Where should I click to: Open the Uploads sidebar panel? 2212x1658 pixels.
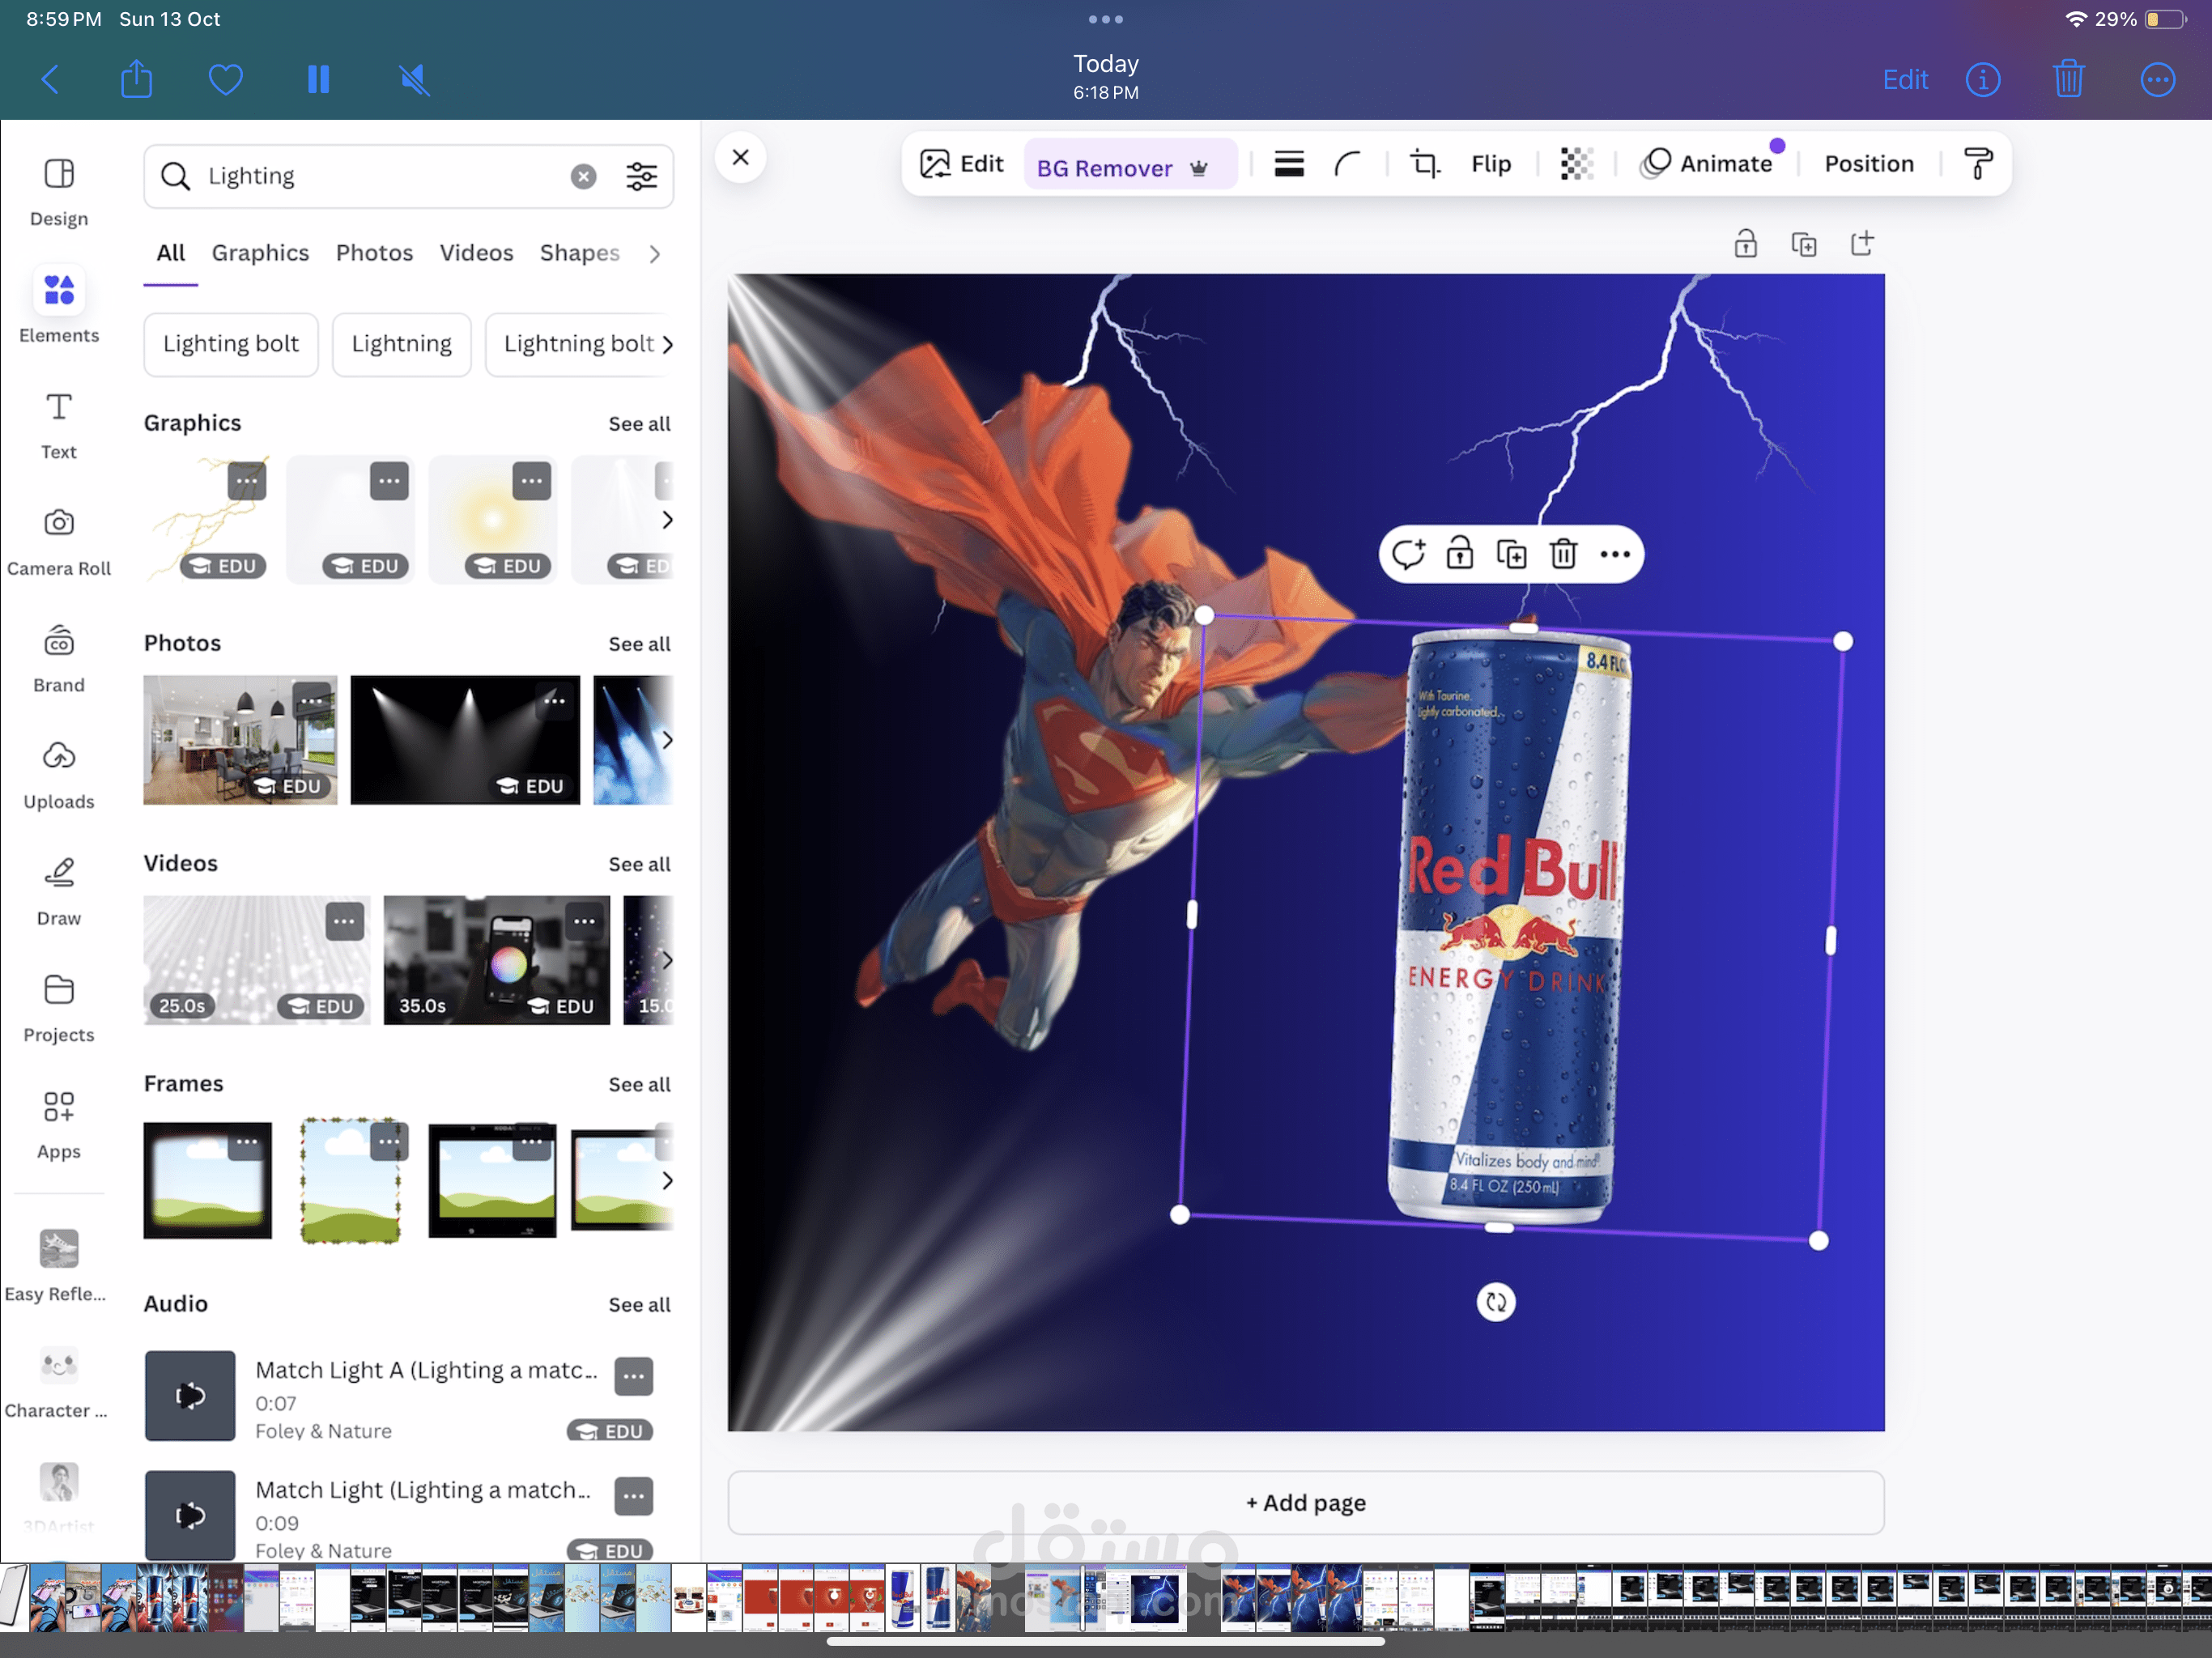coord(59,773)
